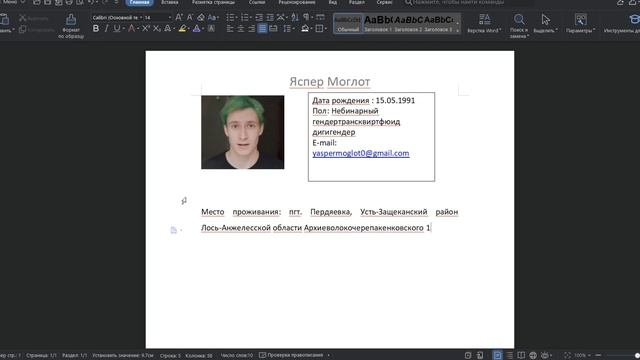The width and height of the screenshot is (640, 360).
Task: Click the distributed alignment icon
Action: coord(273,29)
